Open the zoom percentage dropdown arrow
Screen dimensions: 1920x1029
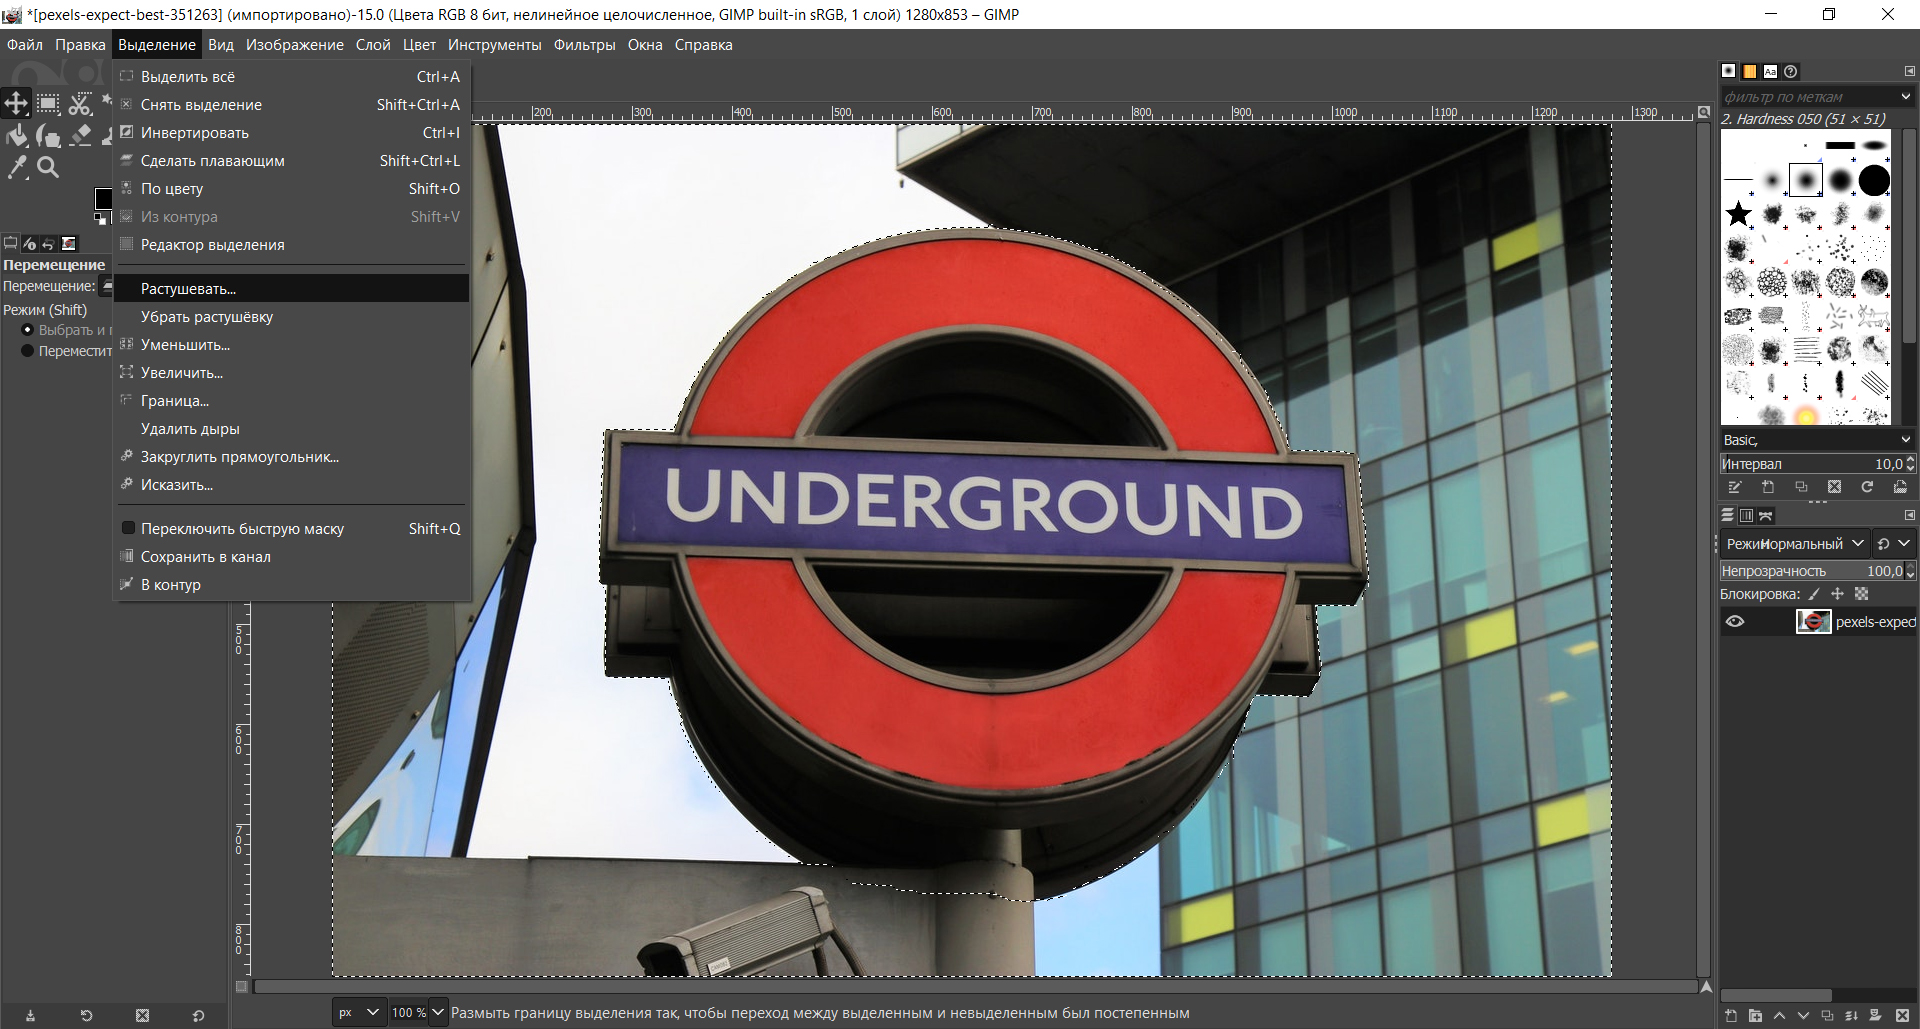[x=438, y=1012]
